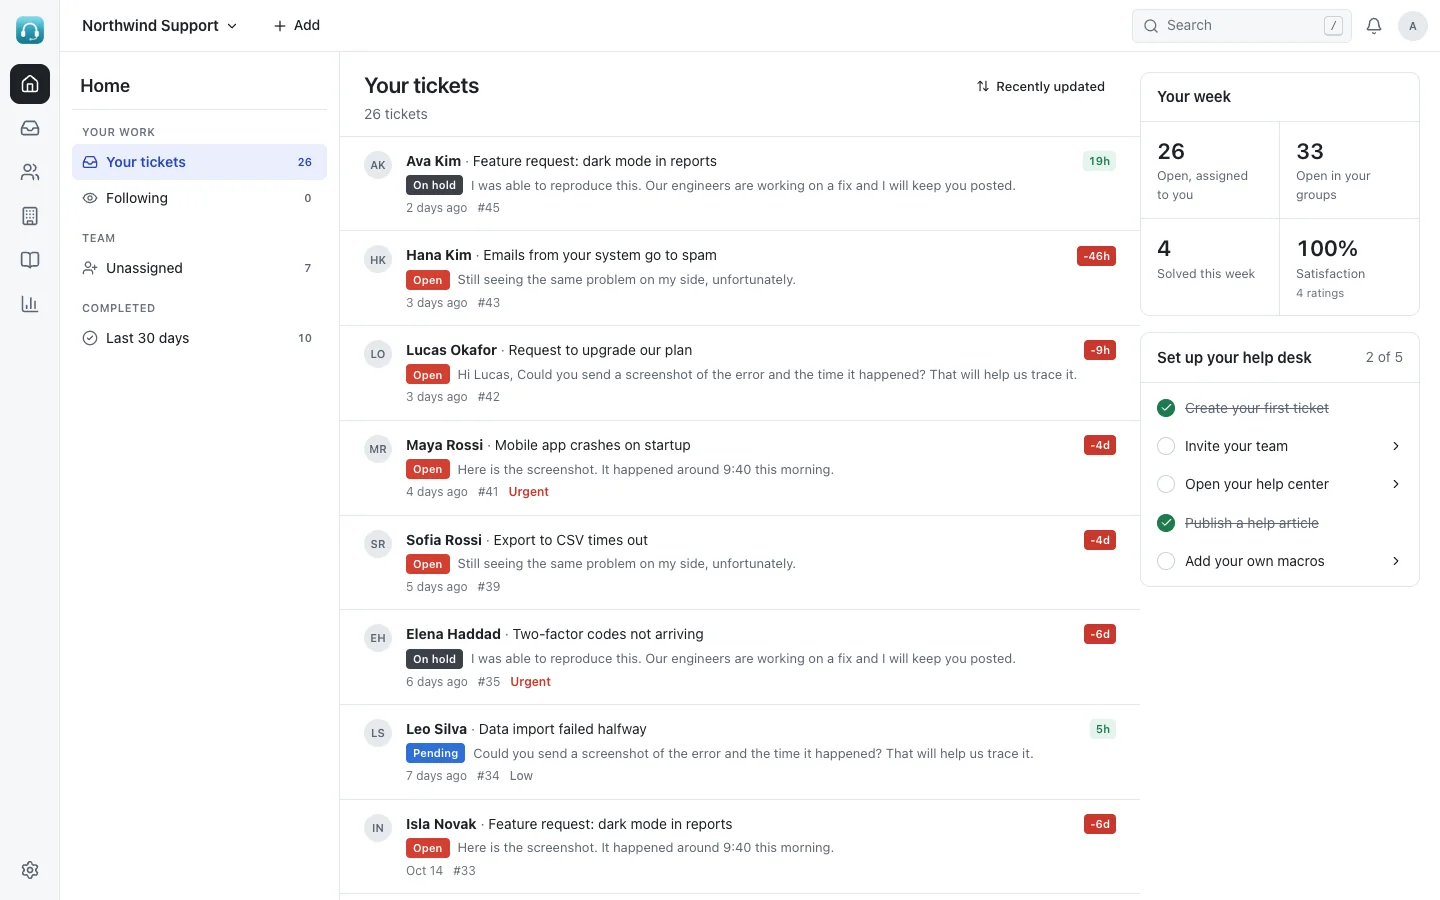Click the AK avatar for Ava Kim
The image size is (1440, 900).
point(378,165)
